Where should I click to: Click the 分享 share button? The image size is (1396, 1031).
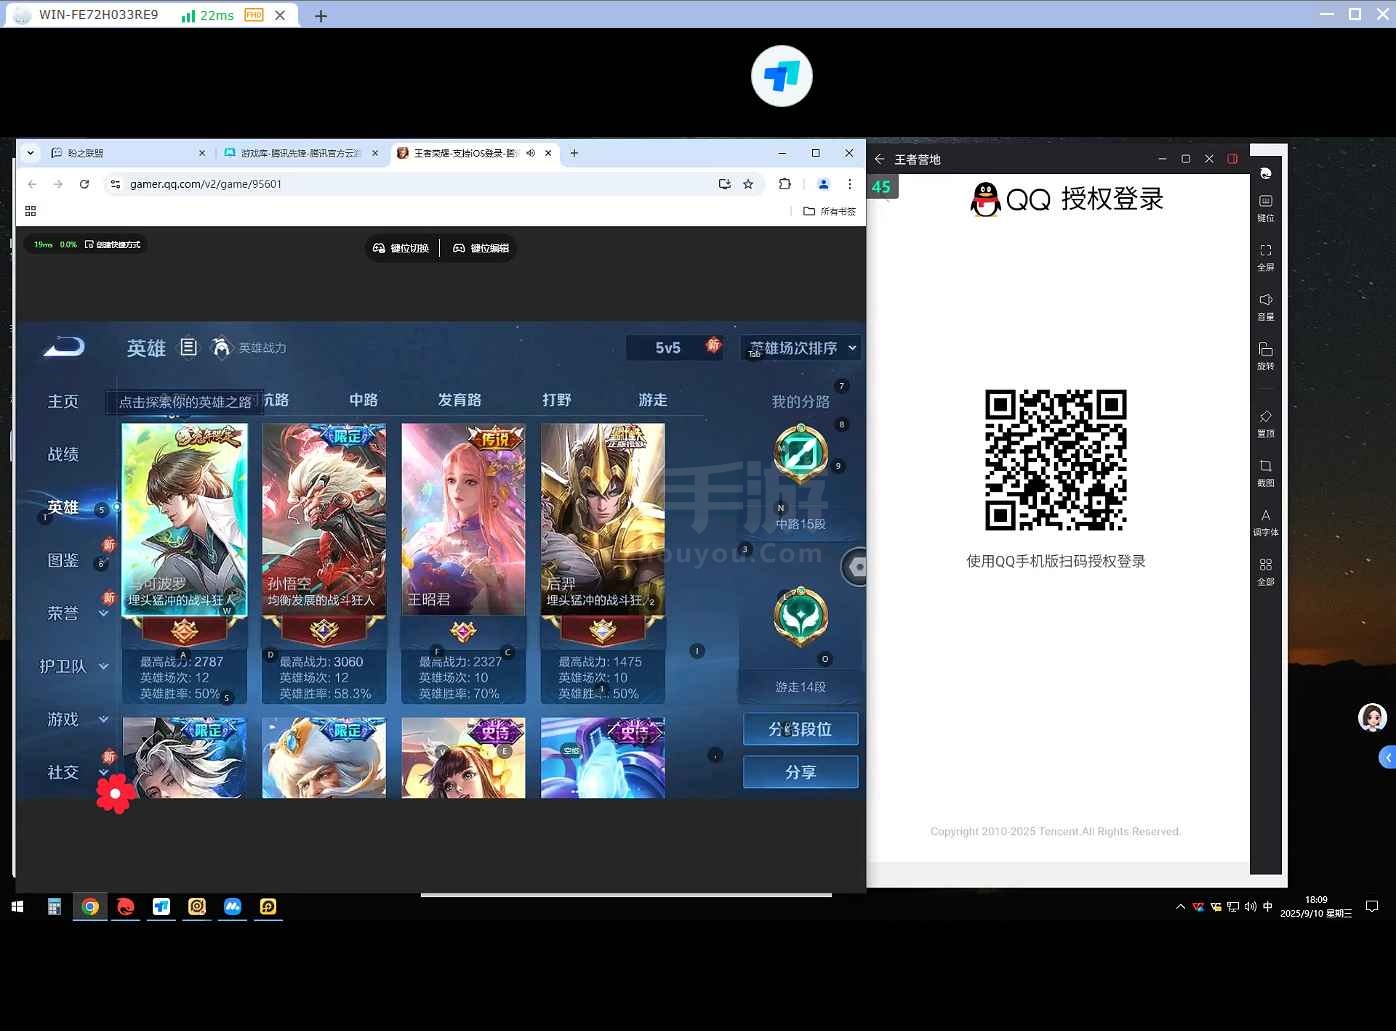[x=800, y=772]
